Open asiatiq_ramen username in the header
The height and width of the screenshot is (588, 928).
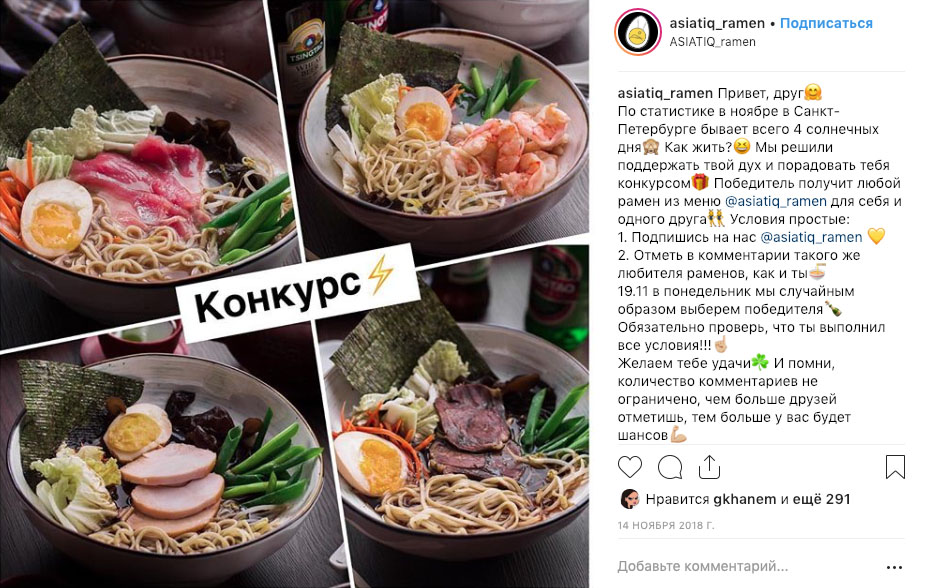[x=717, y=23]
